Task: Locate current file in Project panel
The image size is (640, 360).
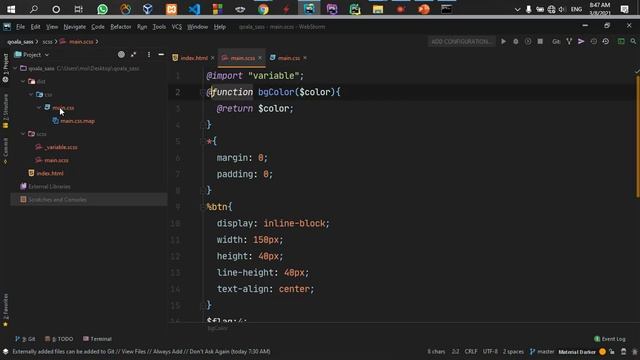Action: (x=121, y=54)
